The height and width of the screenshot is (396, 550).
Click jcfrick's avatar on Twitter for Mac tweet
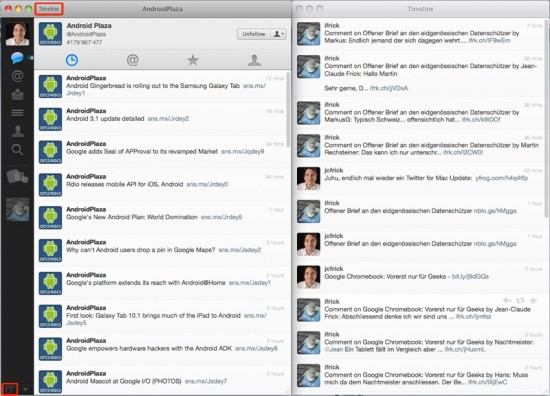pos(308,179)
